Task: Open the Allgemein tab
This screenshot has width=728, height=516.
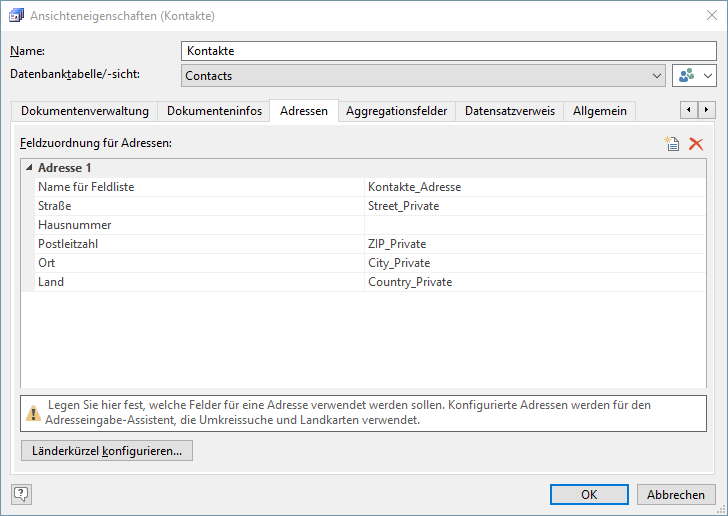Action: click(x=599, y=111)
